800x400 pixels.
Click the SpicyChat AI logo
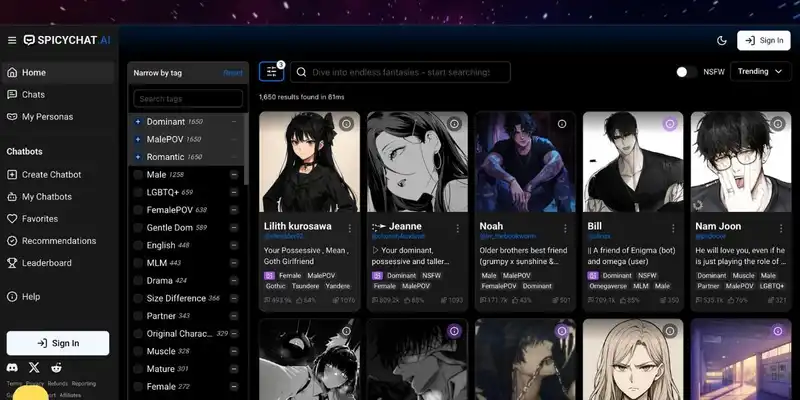click(67, 40)
